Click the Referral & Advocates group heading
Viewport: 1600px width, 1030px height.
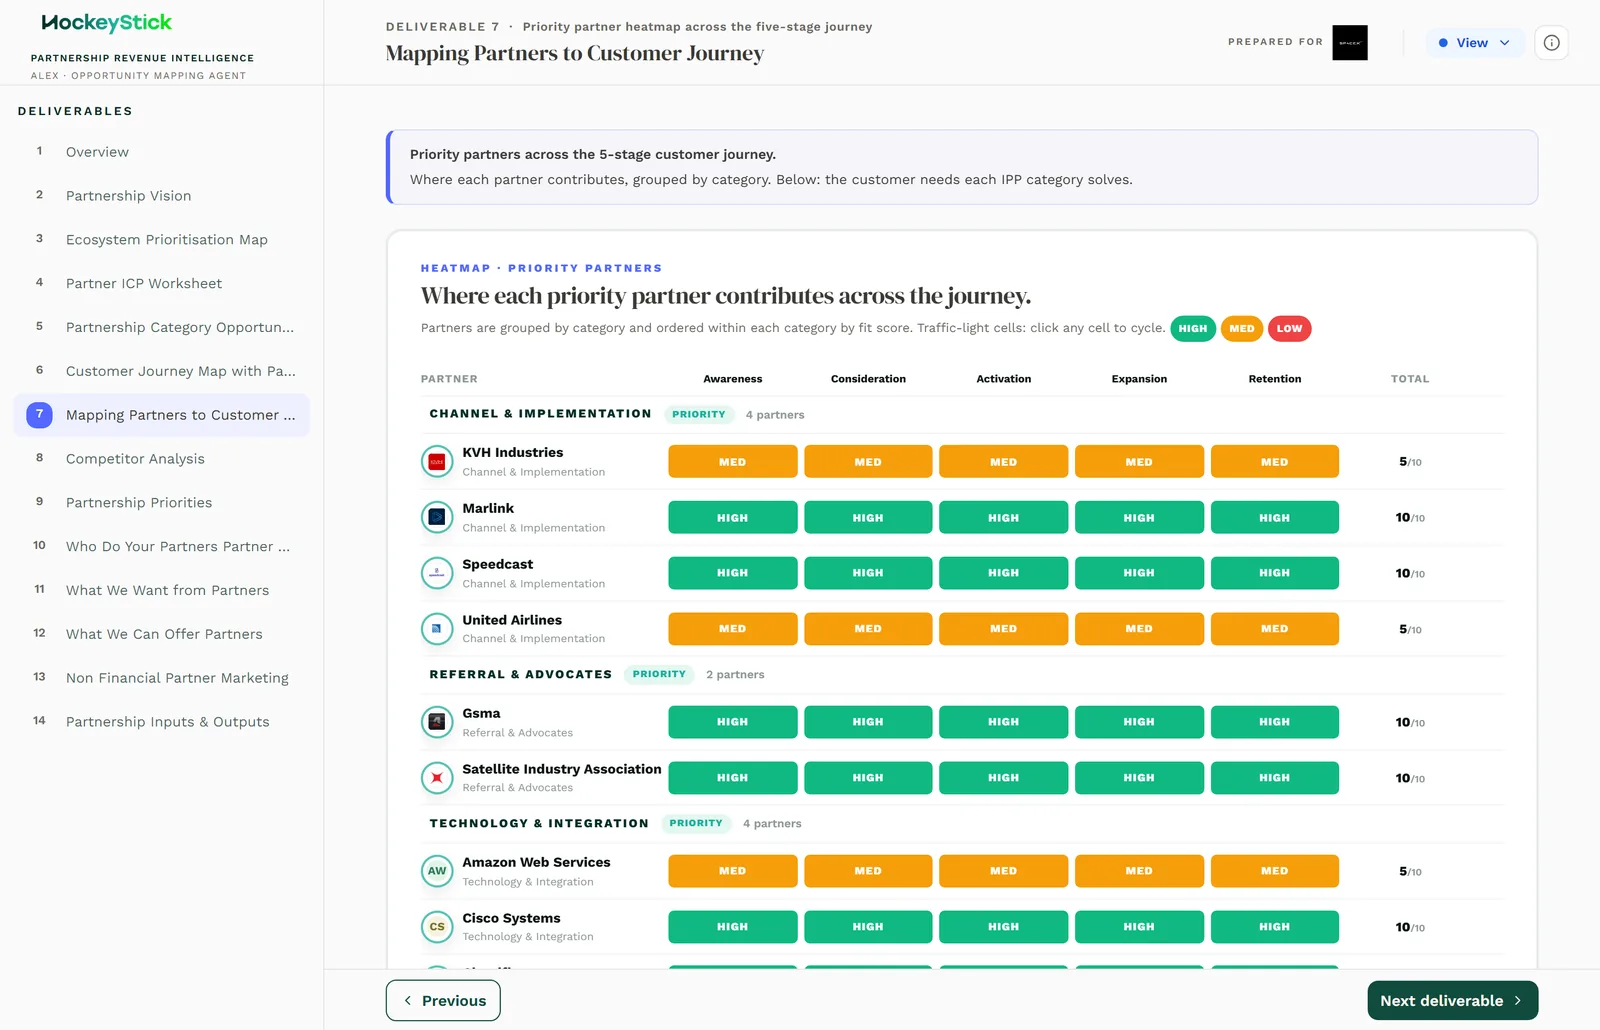click(x=520, y=674)
